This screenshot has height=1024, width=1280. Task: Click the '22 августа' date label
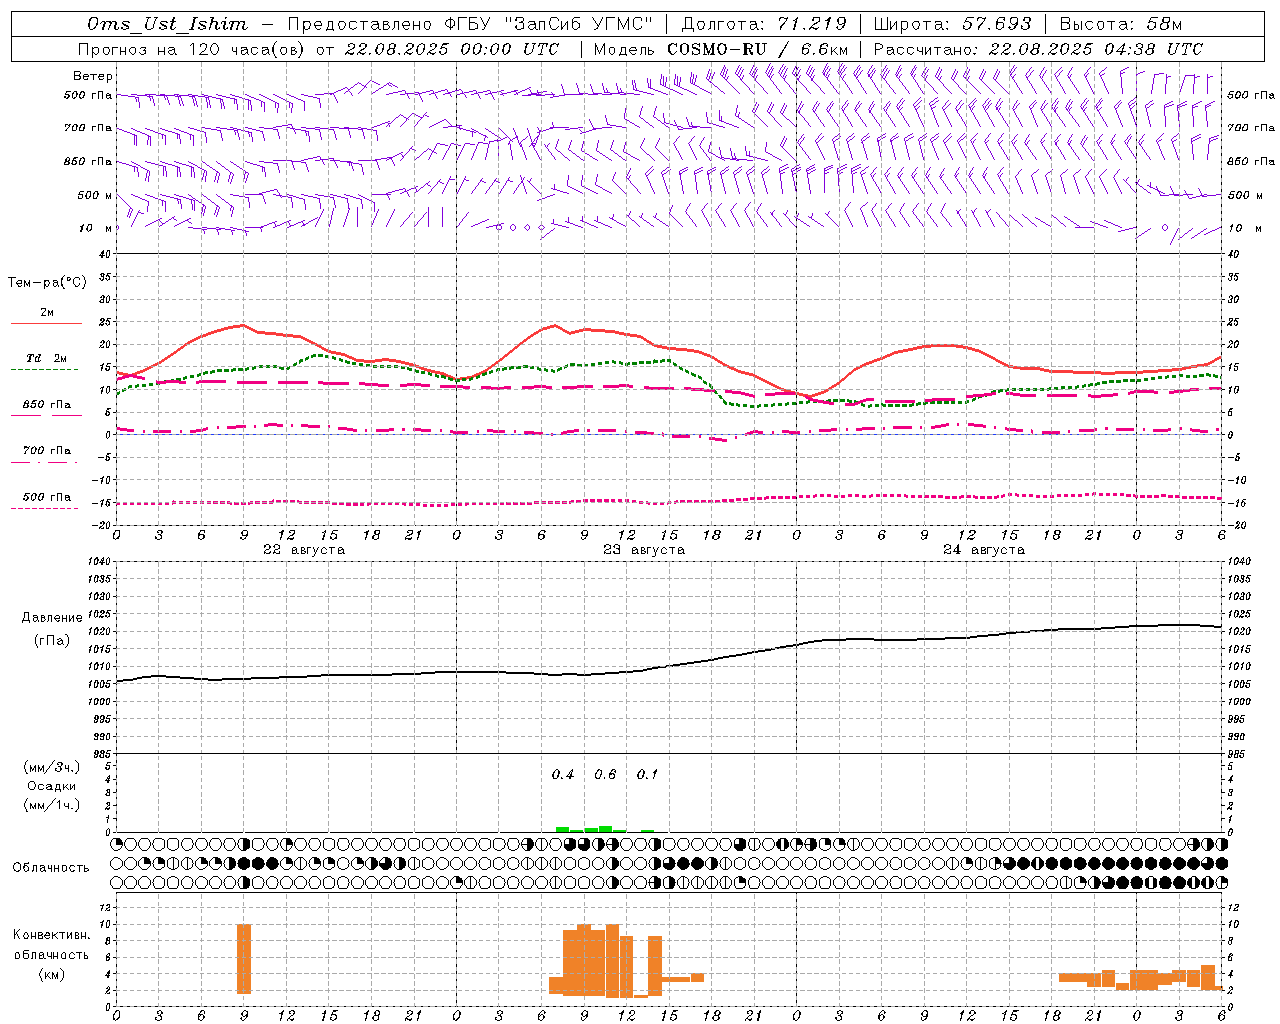[304, 550]
